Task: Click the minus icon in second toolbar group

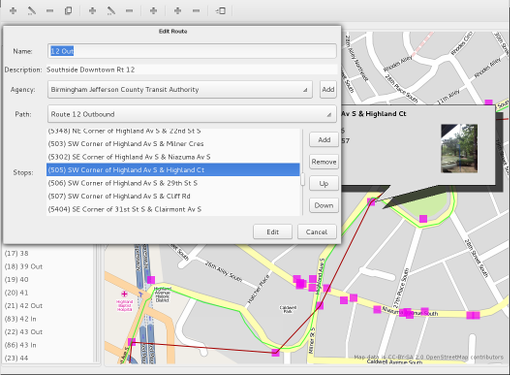Action: 129,11
